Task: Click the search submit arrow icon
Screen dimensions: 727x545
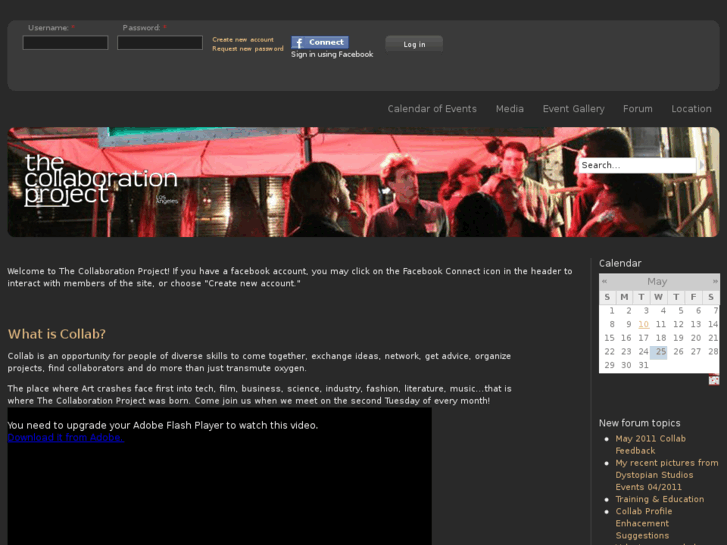Action: point(701,165)
